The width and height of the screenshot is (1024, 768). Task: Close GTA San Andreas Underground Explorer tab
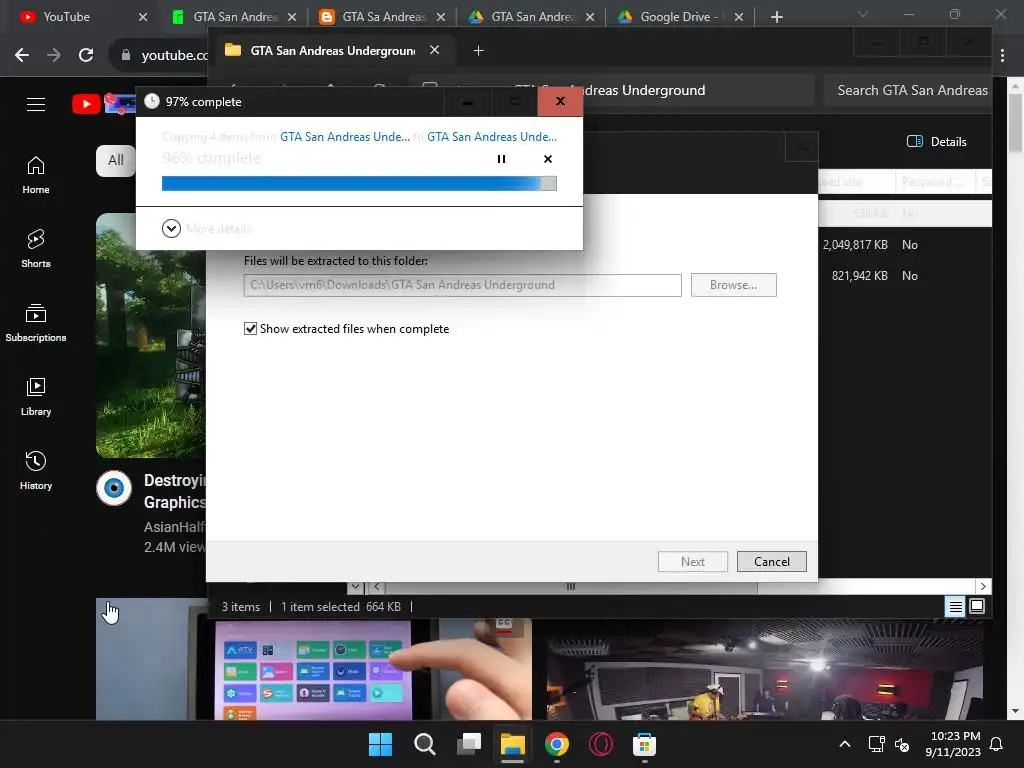(x=434, y=50)
